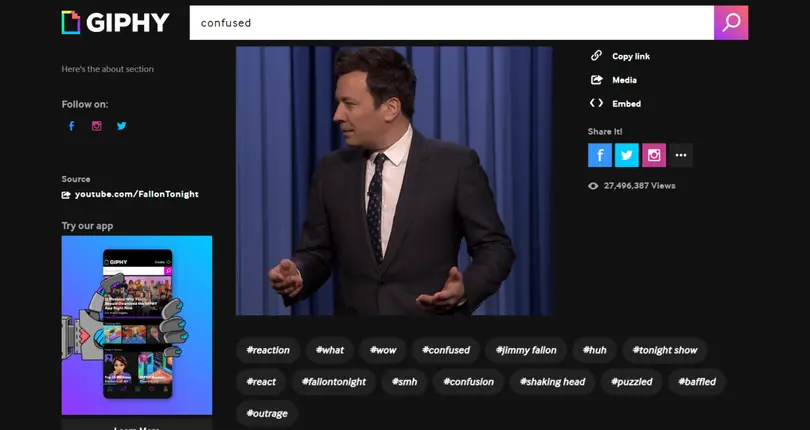Select the #reaction tag
Image resolution: width=810 pixels, height=430 pixels.
pos(267,350)
